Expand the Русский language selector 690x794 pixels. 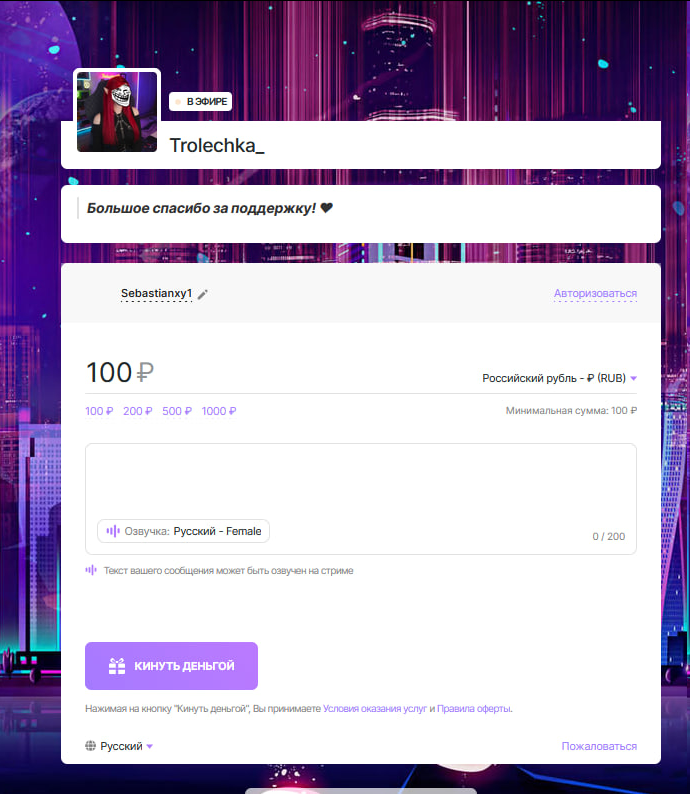tap(119, 746)
